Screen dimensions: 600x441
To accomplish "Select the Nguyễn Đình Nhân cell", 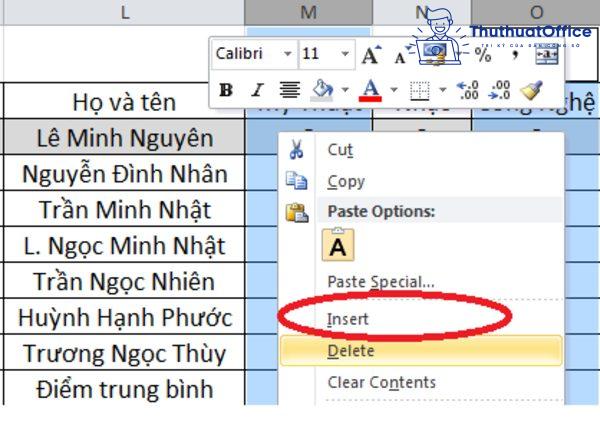I will click(x=124, y=173).
